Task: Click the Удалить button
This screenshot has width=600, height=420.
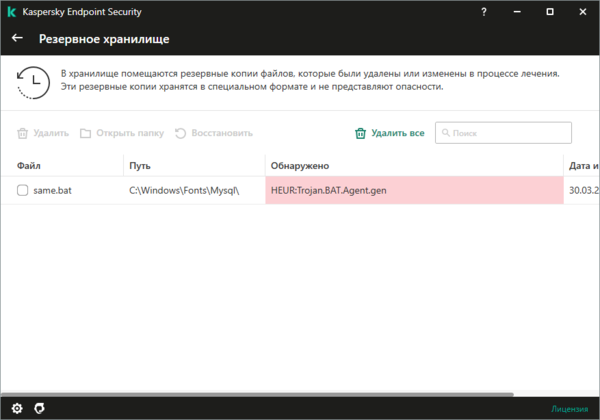Action: (43, 133)
